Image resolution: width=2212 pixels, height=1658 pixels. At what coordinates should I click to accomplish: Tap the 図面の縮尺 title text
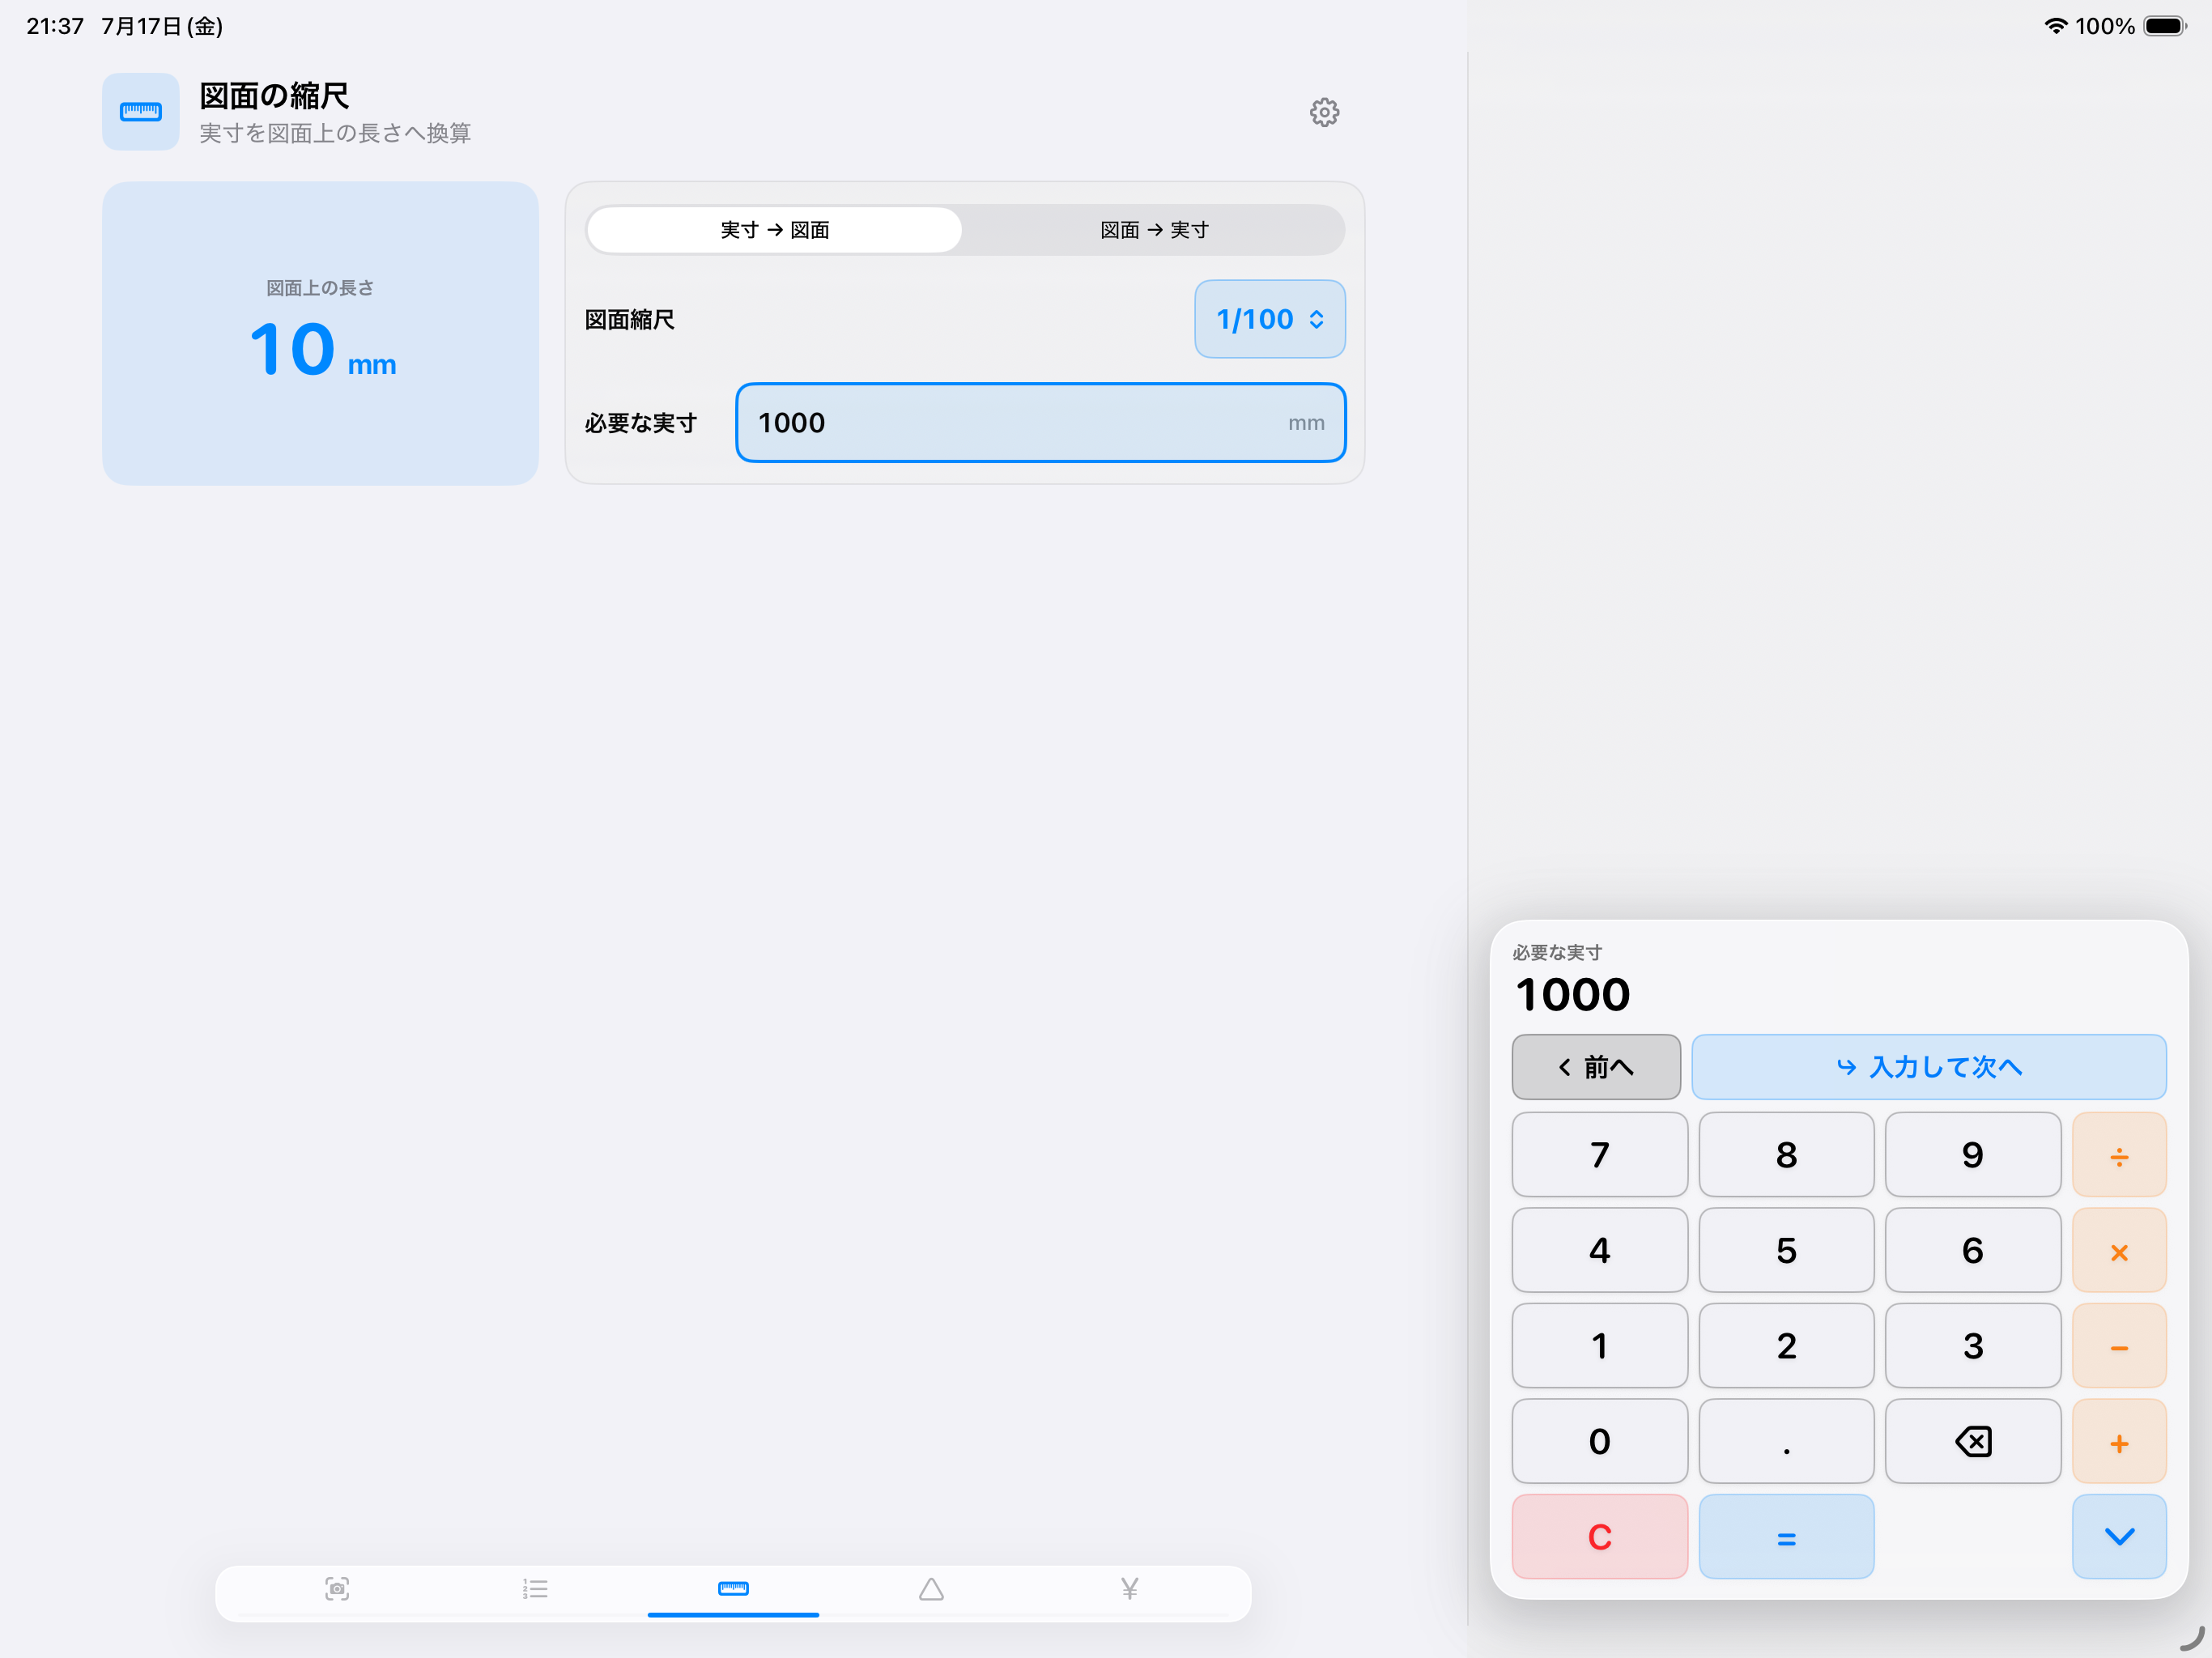pos(274,96)
